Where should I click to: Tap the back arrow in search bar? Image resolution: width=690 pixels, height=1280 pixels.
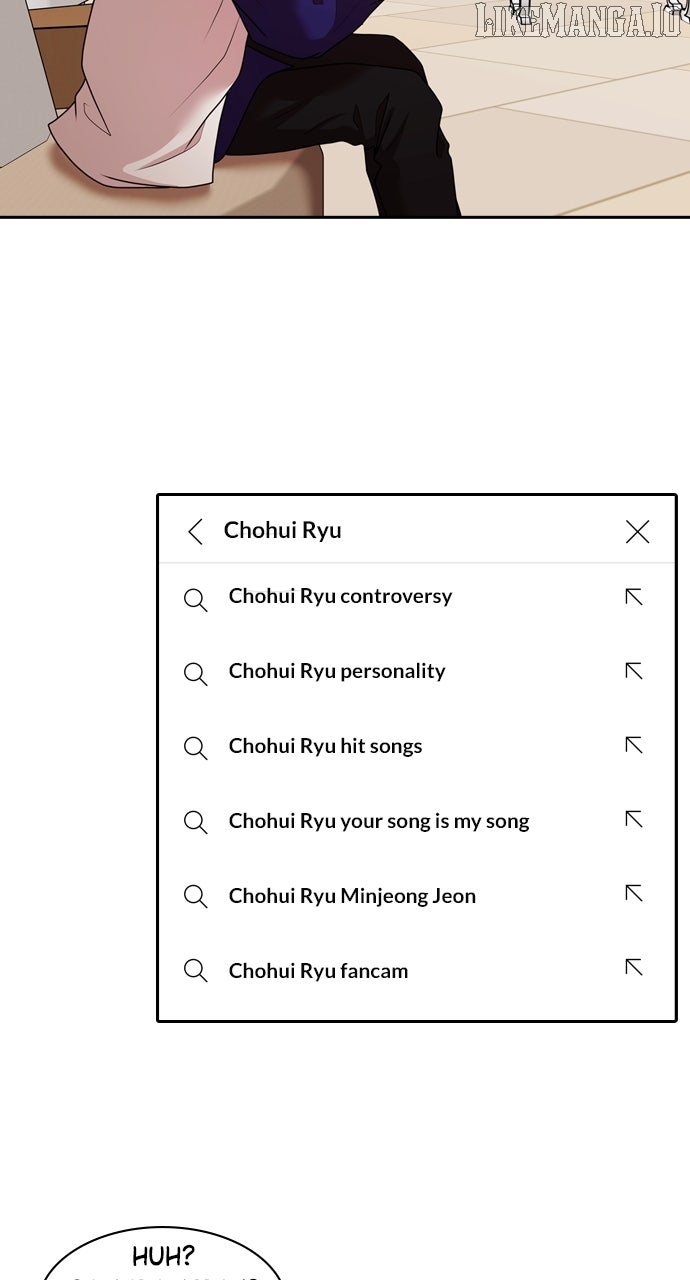[195, 531]
